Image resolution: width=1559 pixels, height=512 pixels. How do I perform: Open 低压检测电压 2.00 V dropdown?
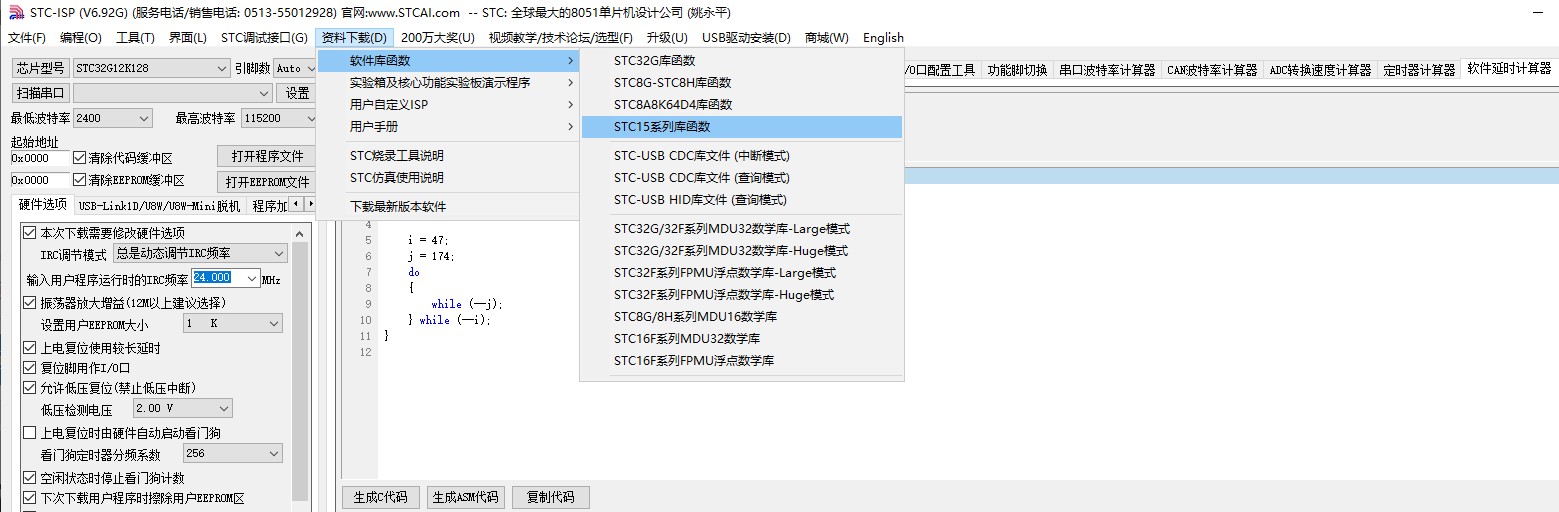pos(182,408)
